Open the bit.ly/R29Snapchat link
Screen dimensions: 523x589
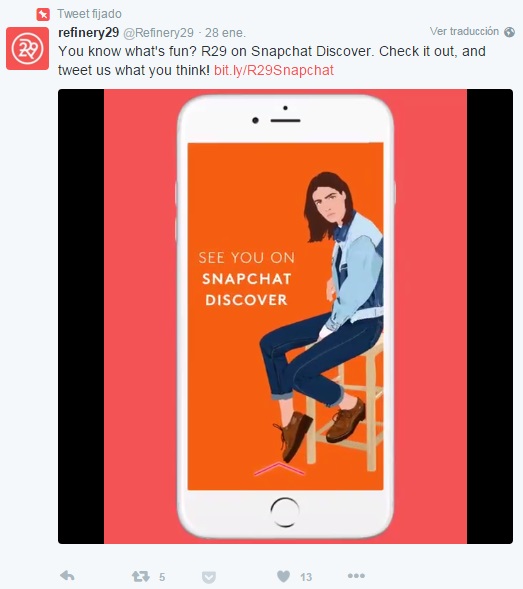274,70
